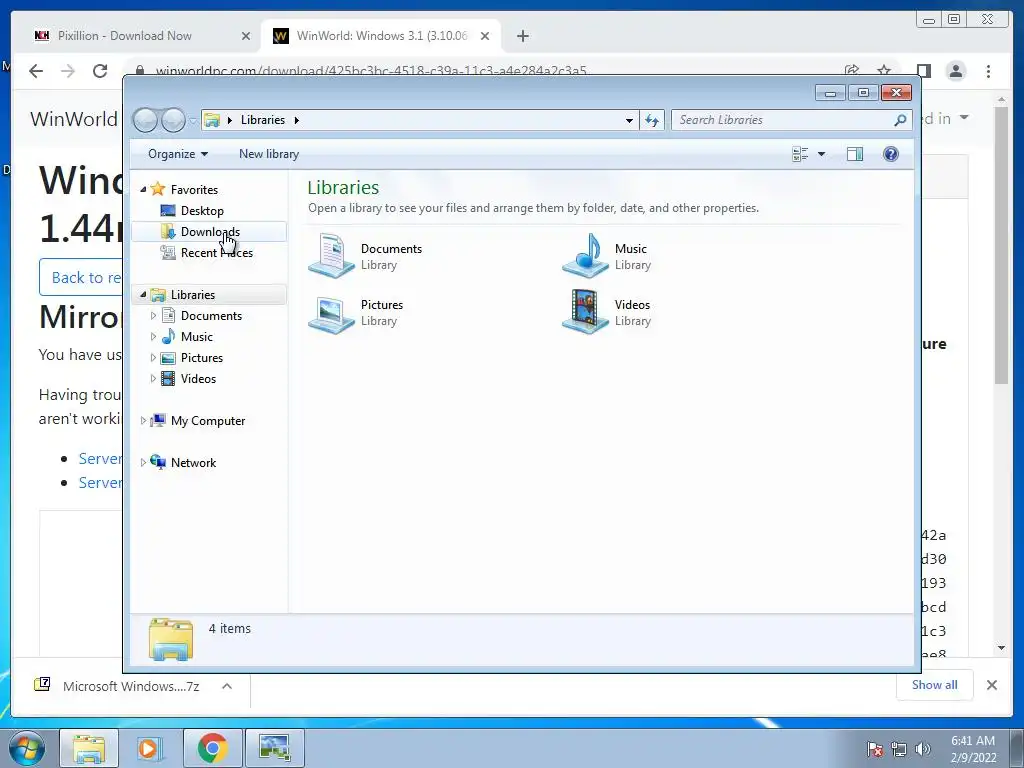Open download item options chevron

pos(227,686)
